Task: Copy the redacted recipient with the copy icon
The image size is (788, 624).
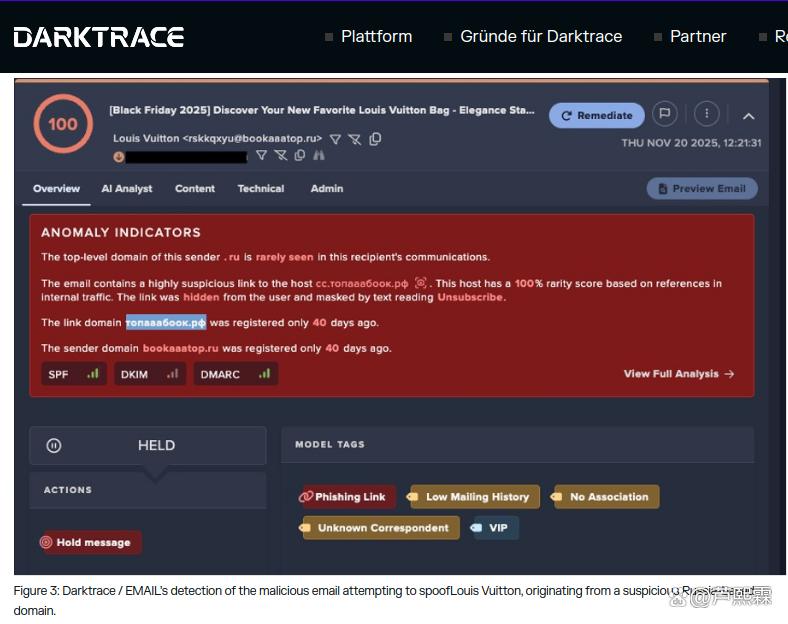Action: click(x=300, y=155)
